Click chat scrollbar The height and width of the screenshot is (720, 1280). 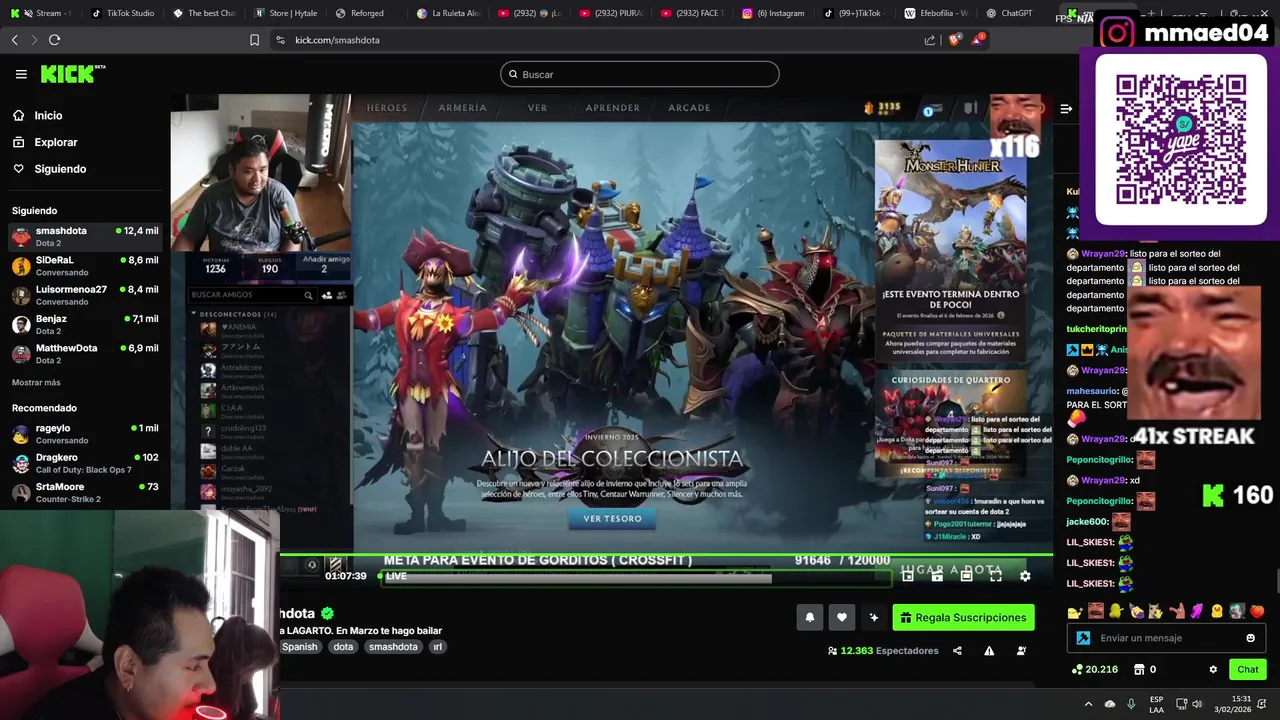coord(1276,581)
